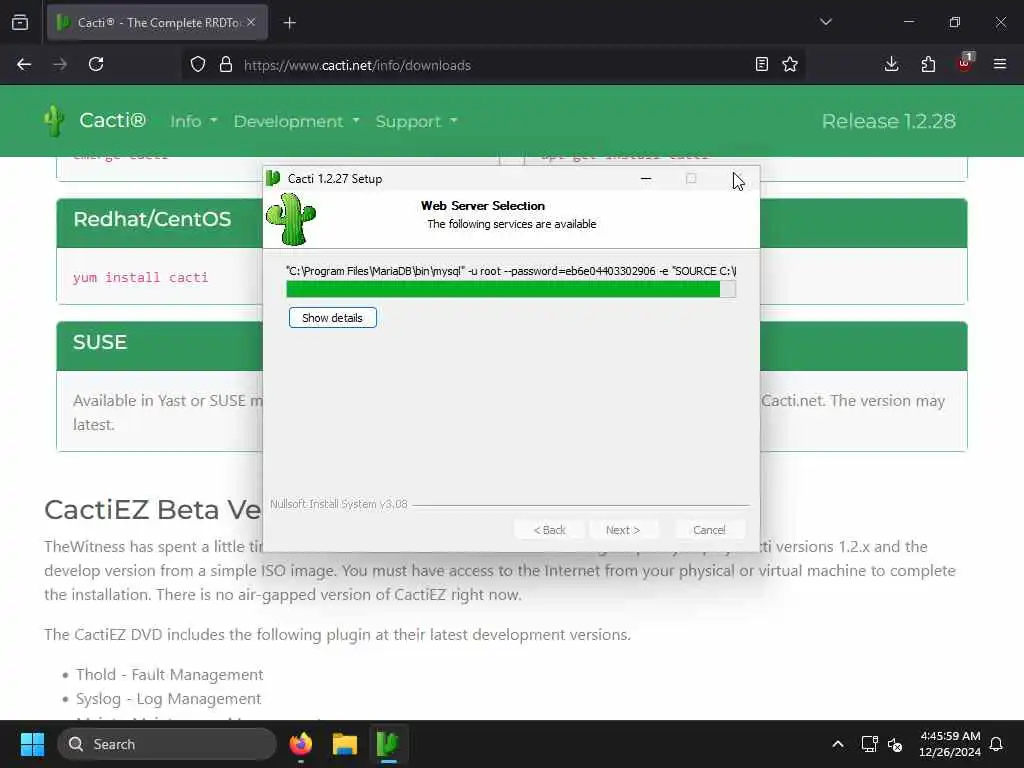Click the 'Web Server Selection' heading
The height and width of the screenshot is (768, 1024).
(483, 206)
